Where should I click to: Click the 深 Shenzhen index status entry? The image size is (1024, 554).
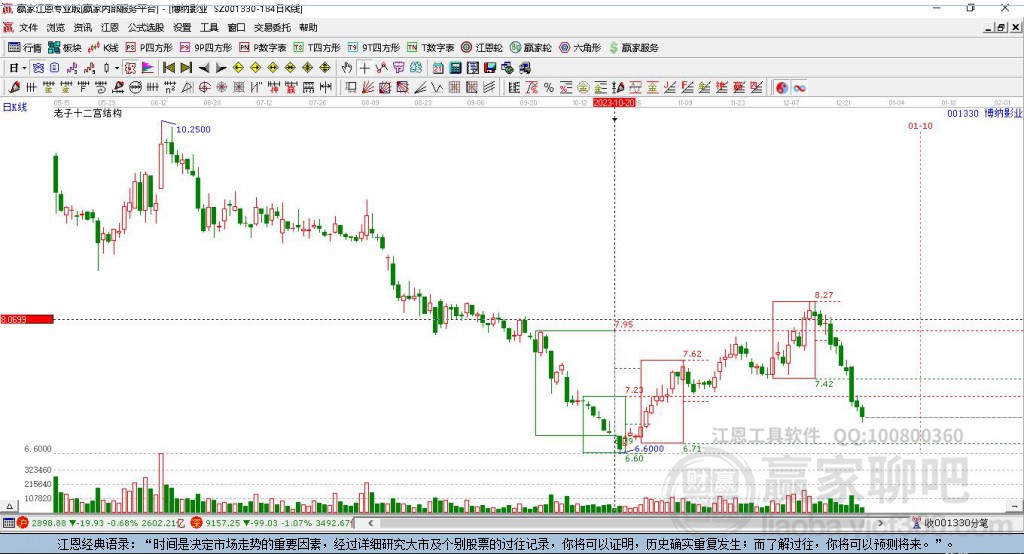pyautogui.click(x=273, y=523)
